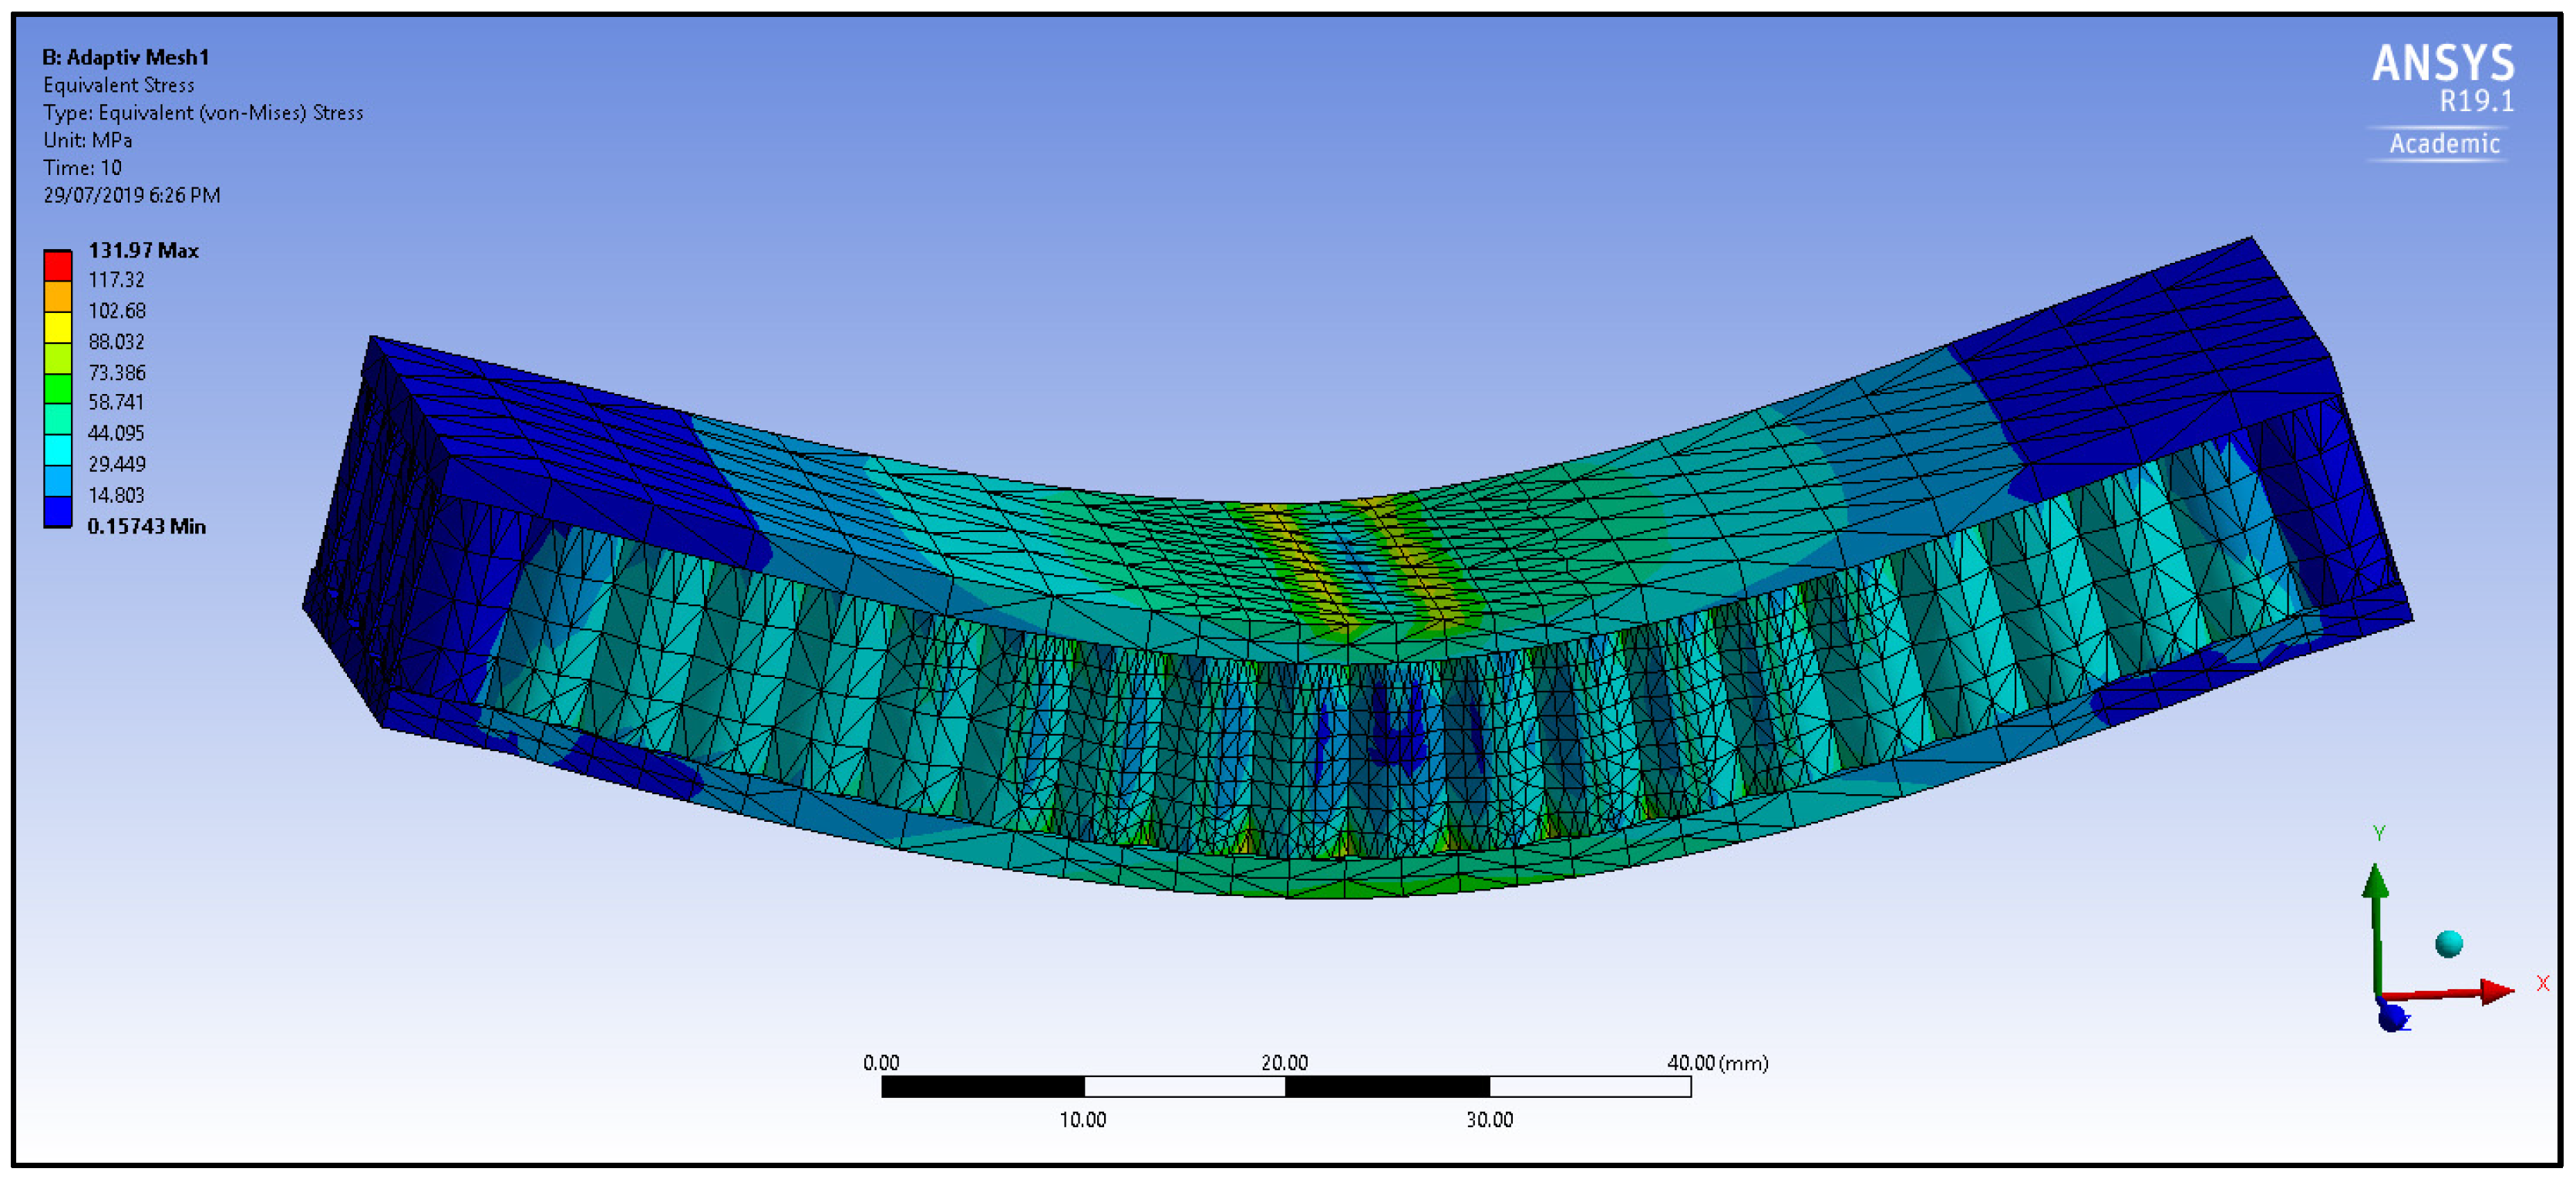Click the green Y-axis arrow on the triad

(x=2375, y=881)
